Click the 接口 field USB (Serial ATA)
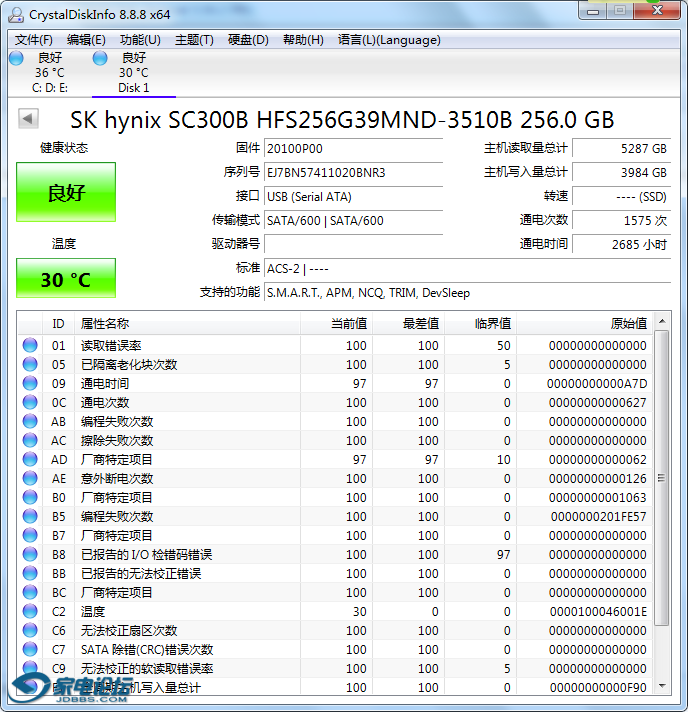 coord(353,197)
